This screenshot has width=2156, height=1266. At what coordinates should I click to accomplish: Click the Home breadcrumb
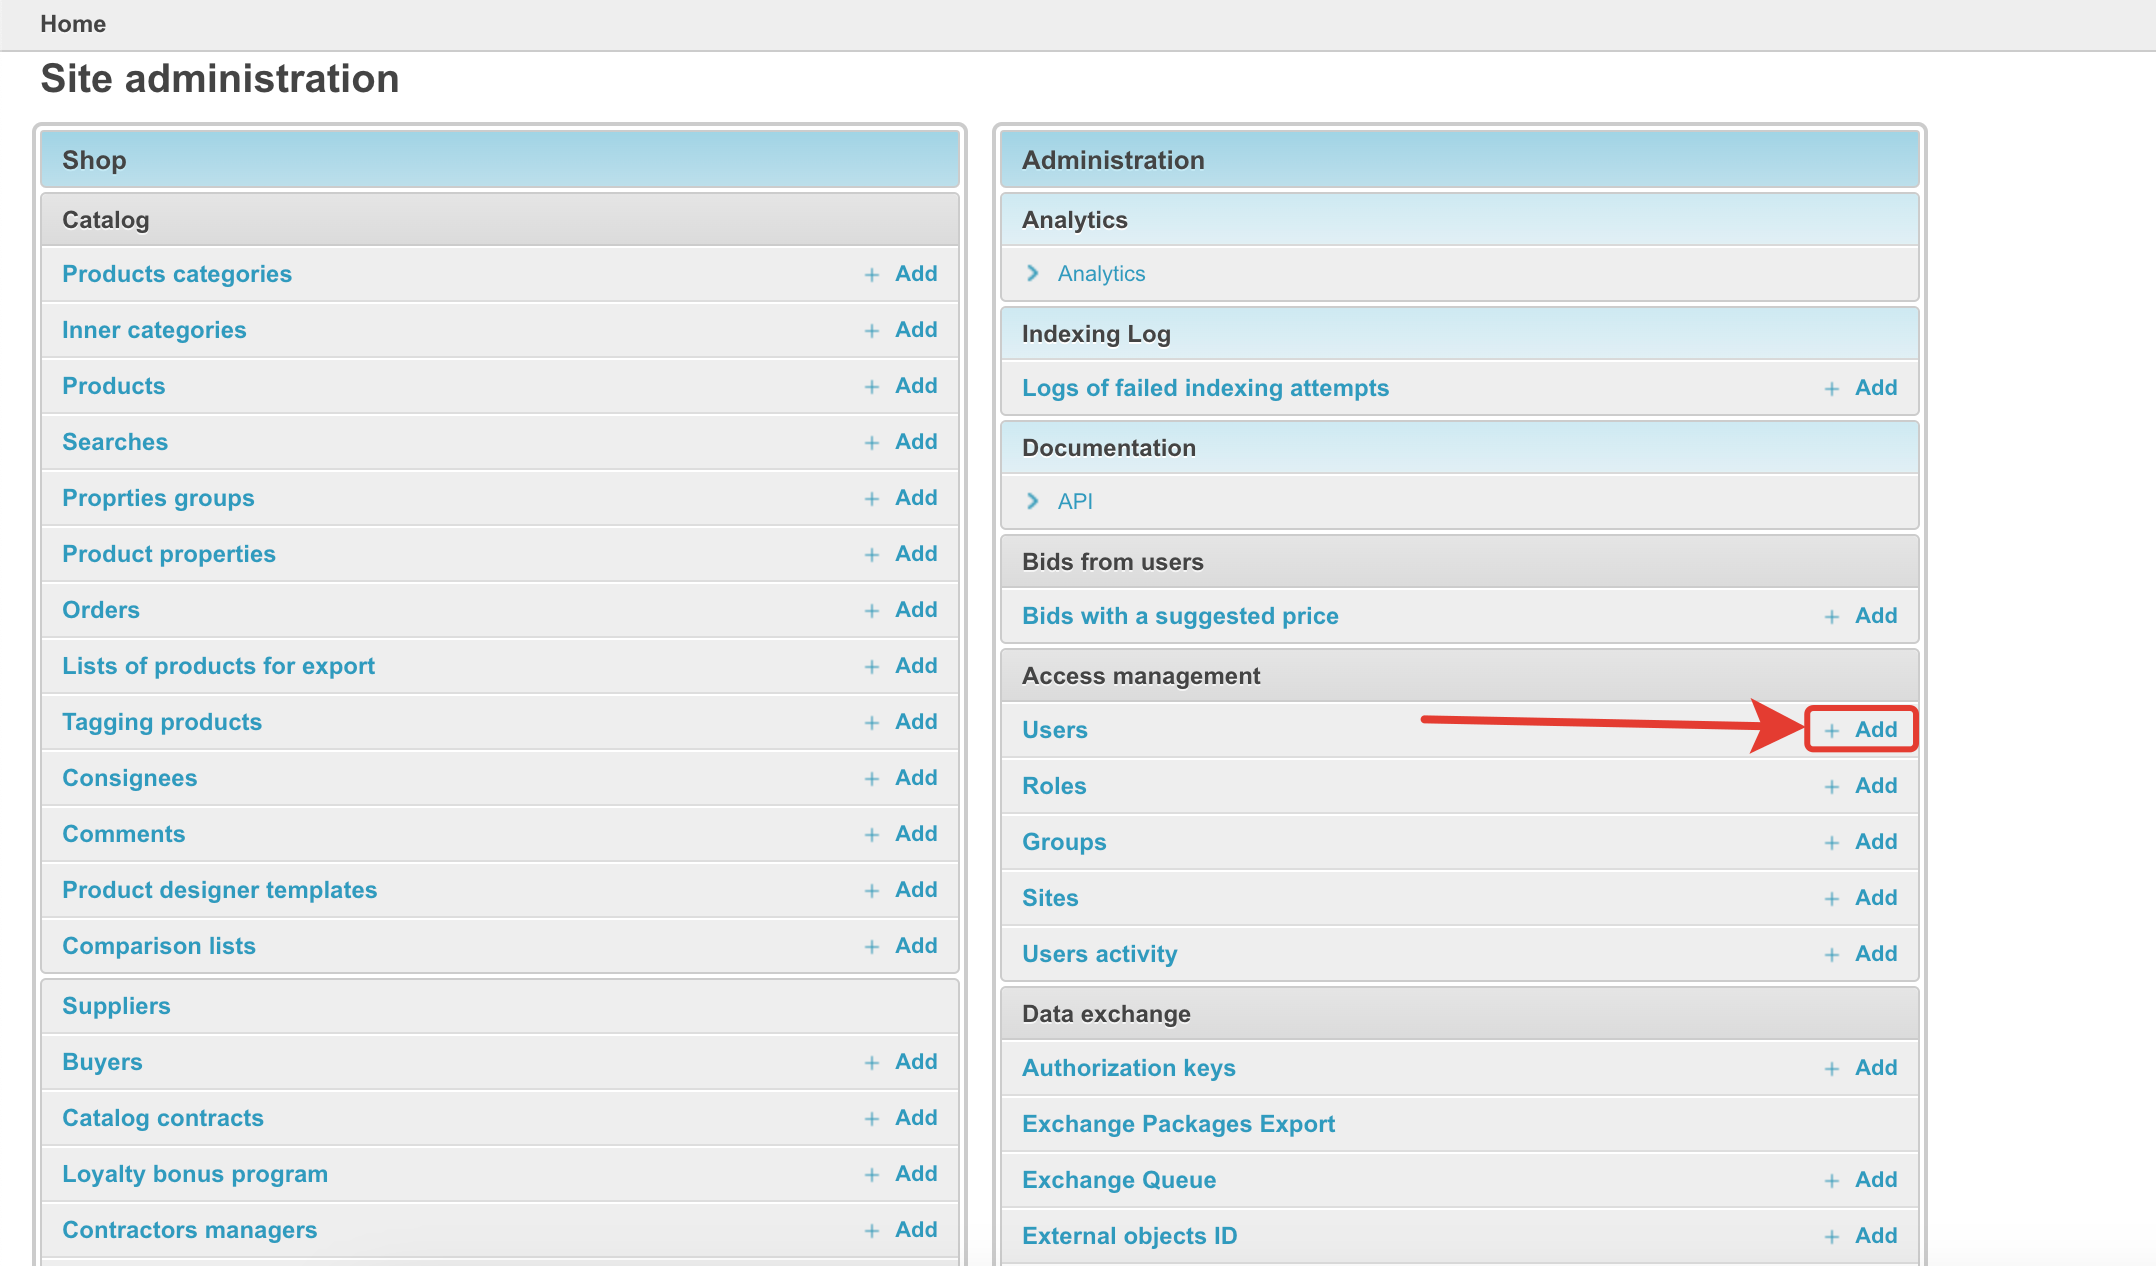(73, 24)
